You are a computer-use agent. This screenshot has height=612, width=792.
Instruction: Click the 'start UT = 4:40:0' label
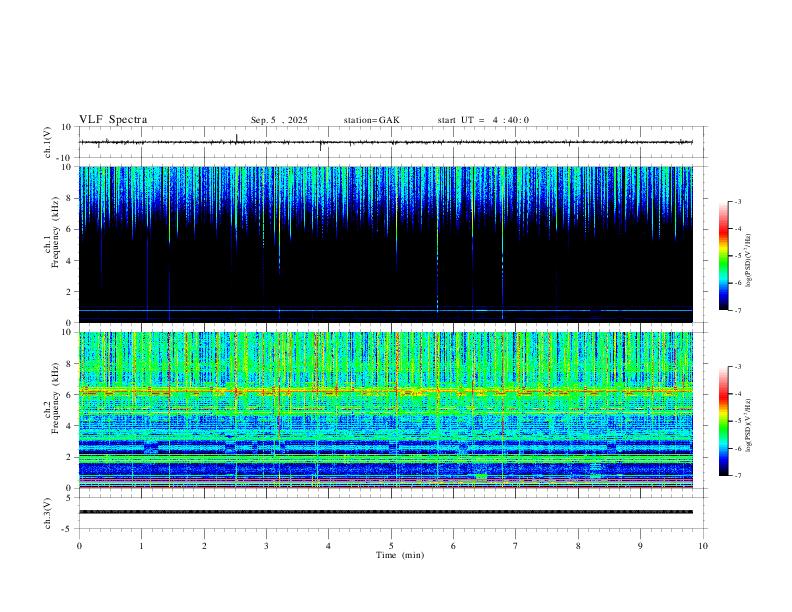coord(483,120)
